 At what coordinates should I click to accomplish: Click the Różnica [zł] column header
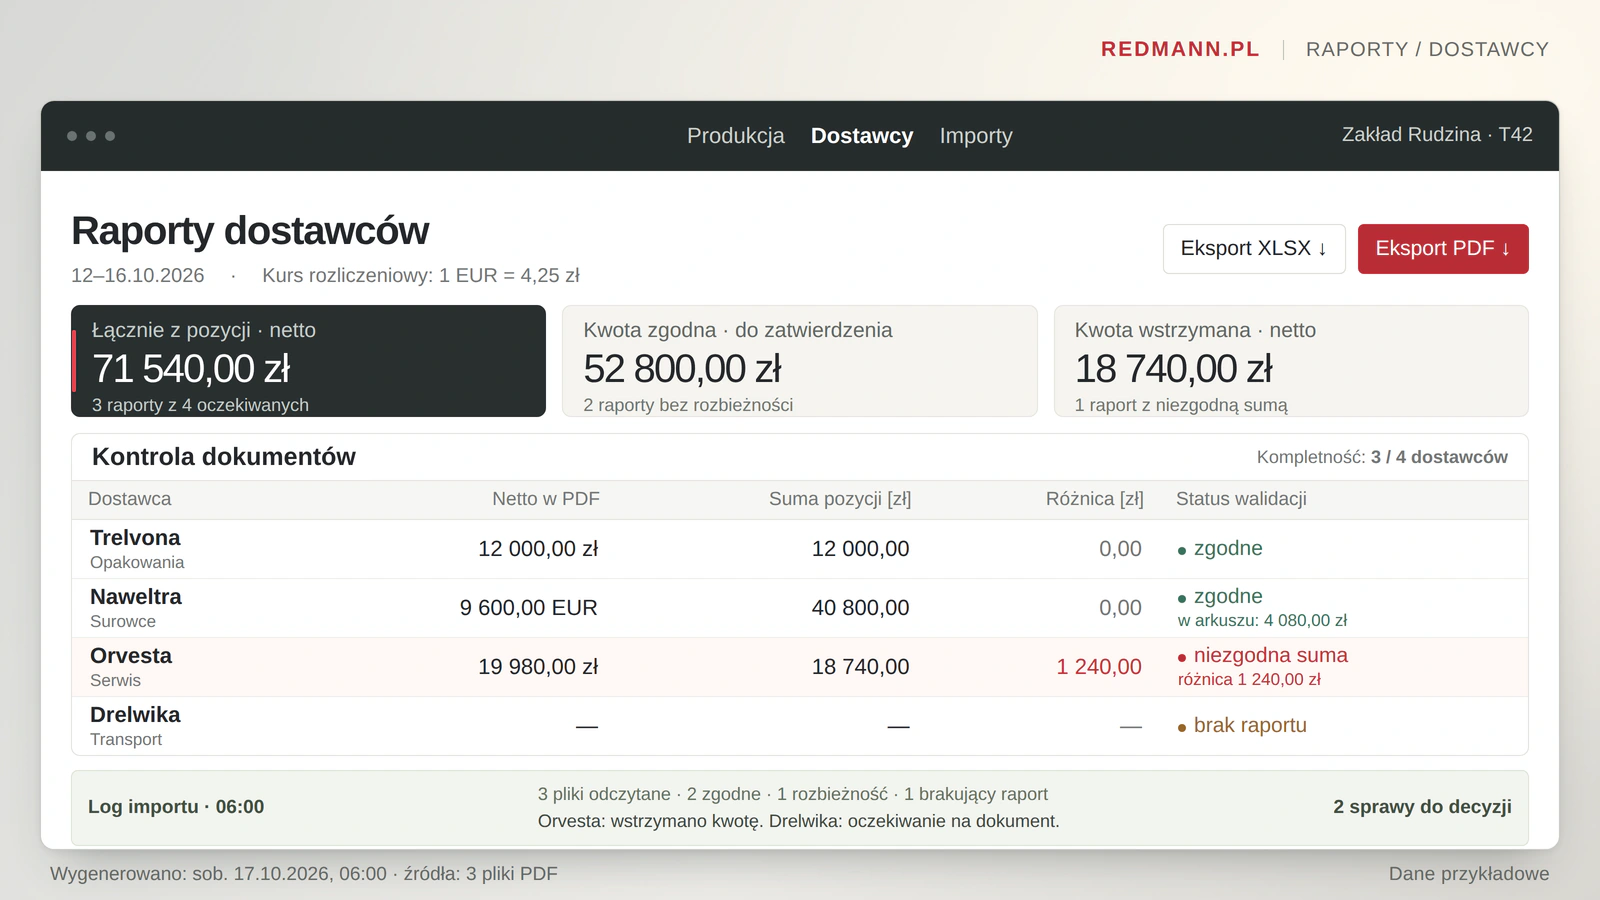(1095, 499)
